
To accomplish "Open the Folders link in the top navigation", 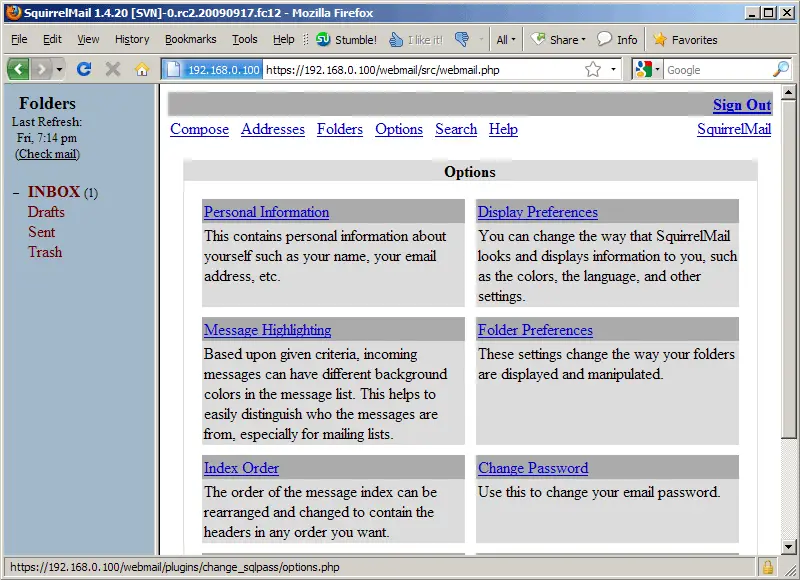I will (340, 129).
